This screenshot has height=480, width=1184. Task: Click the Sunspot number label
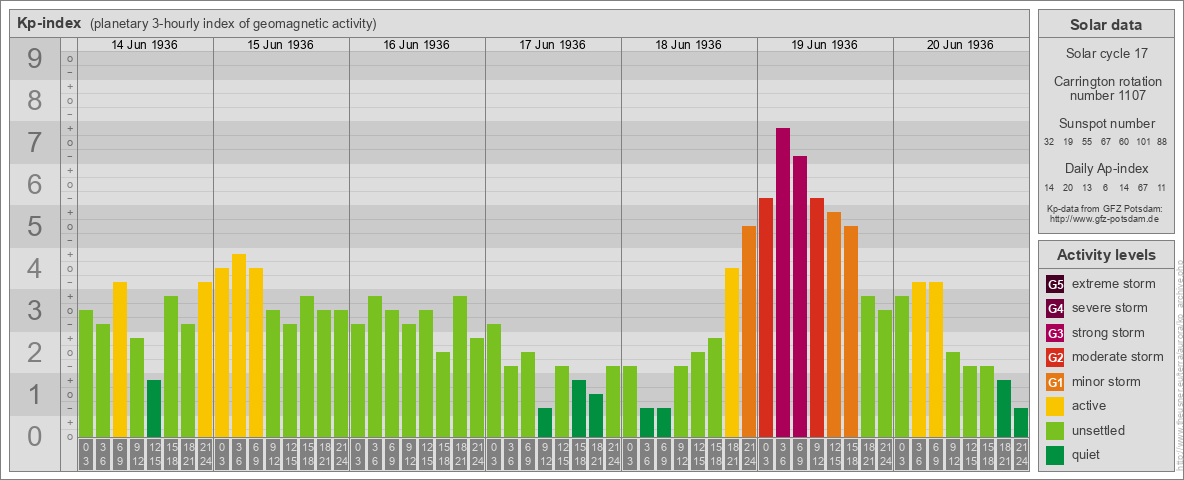[x=1106, y=124]
